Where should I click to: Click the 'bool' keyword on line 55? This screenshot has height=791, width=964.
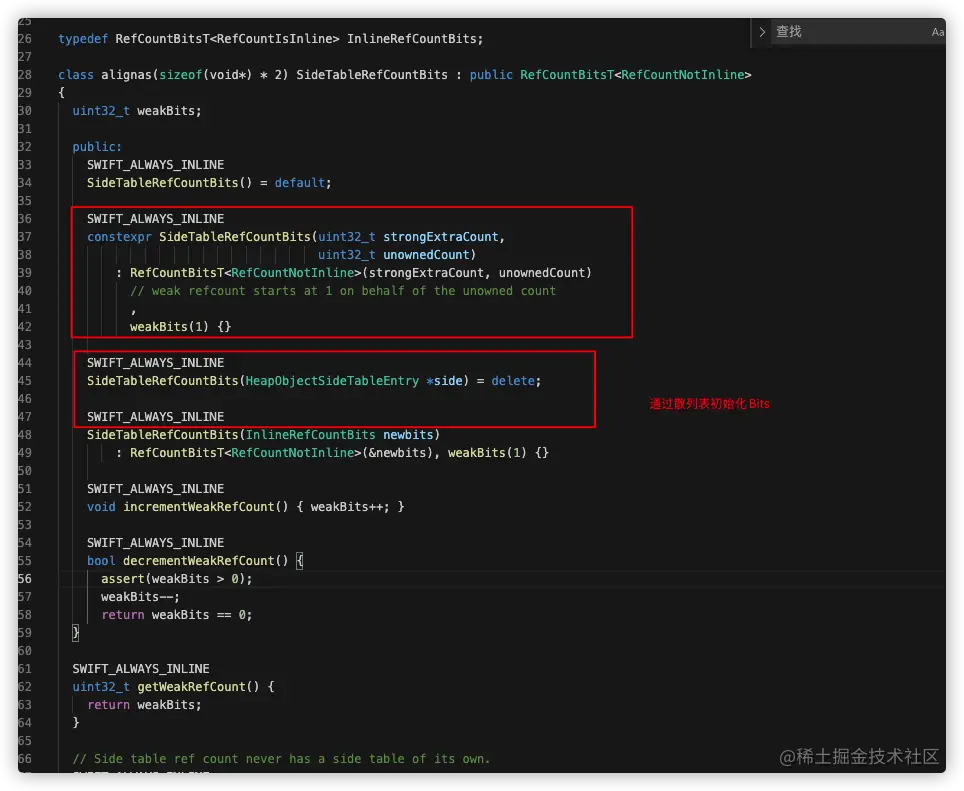tap(101, 561)
